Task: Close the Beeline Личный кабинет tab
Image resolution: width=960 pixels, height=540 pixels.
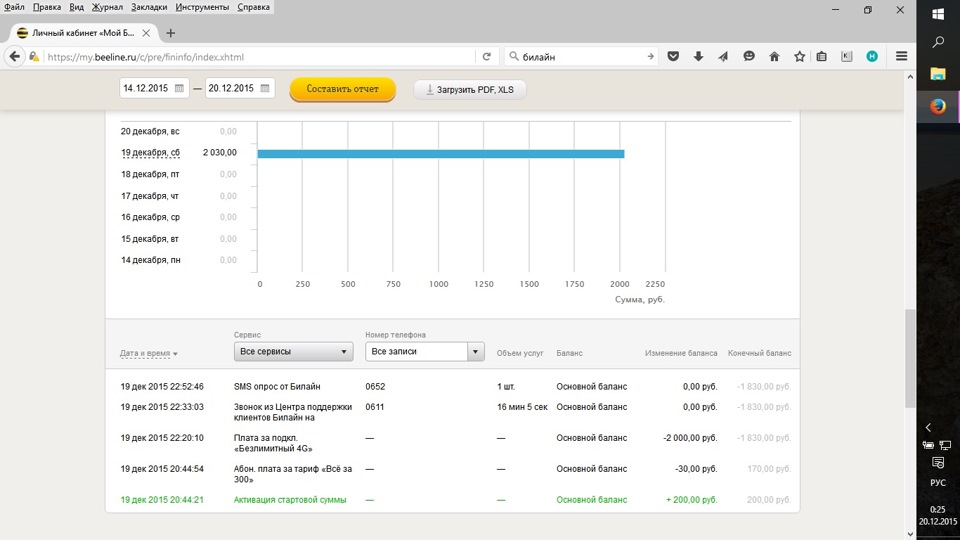Action: click(146, 33)
